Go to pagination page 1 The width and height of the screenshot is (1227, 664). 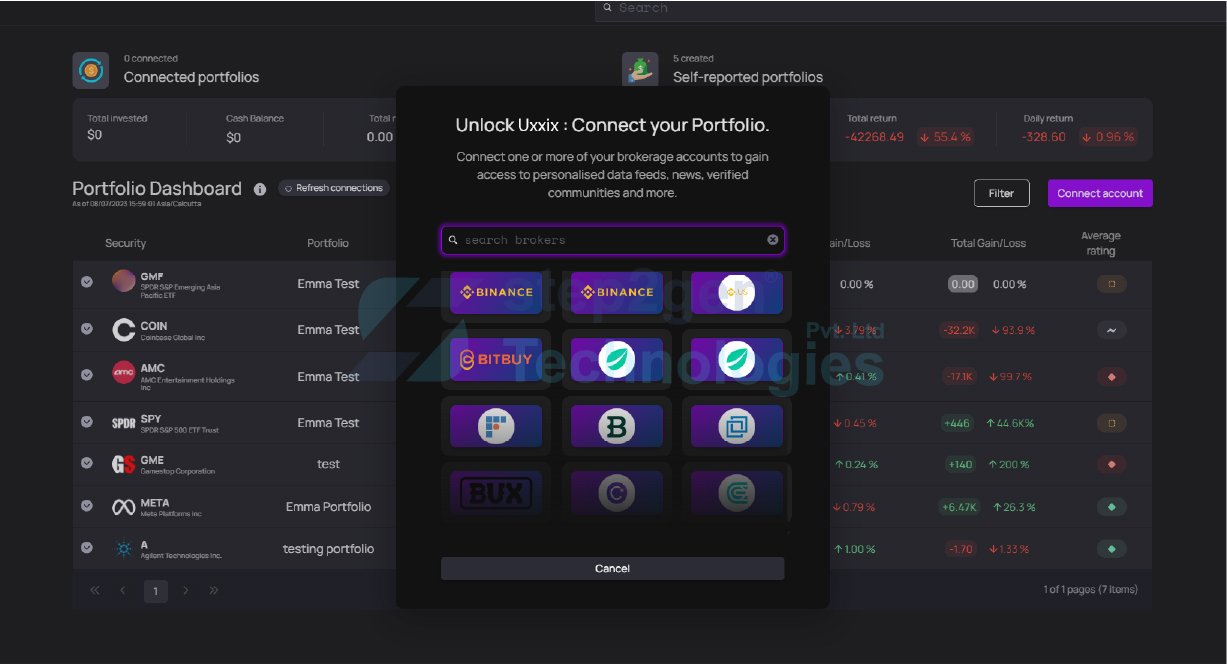click(x=155, y=591)
